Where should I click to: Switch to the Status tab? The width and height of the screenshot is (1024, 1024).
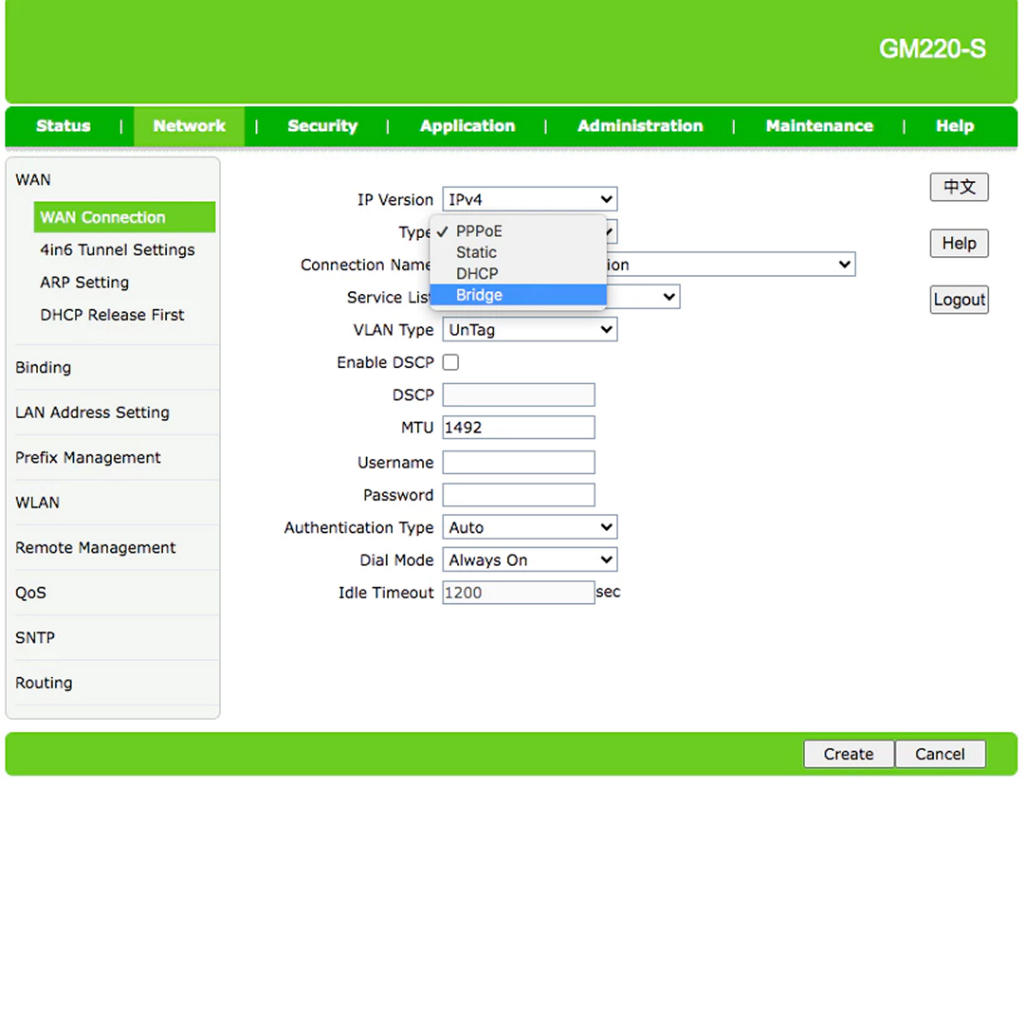63,126
